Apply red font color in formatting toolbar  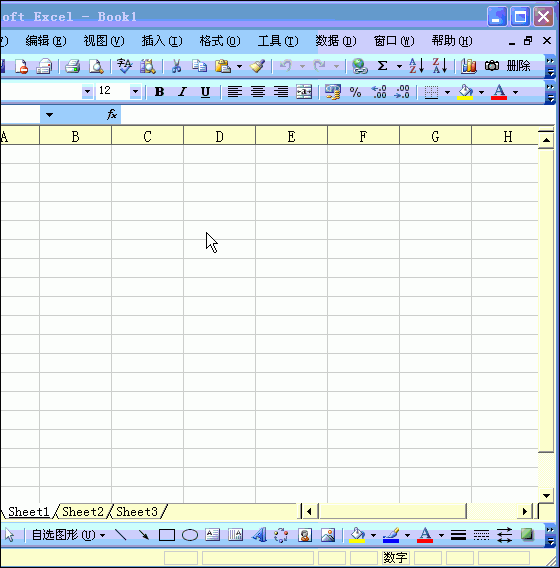click(x=499, y=92)
